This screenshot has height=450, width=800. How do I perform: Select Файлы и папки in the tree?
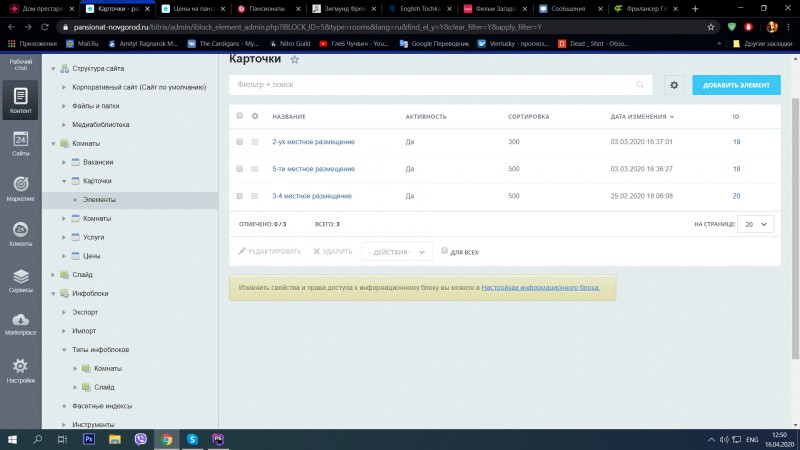click(x=95, y=106)
